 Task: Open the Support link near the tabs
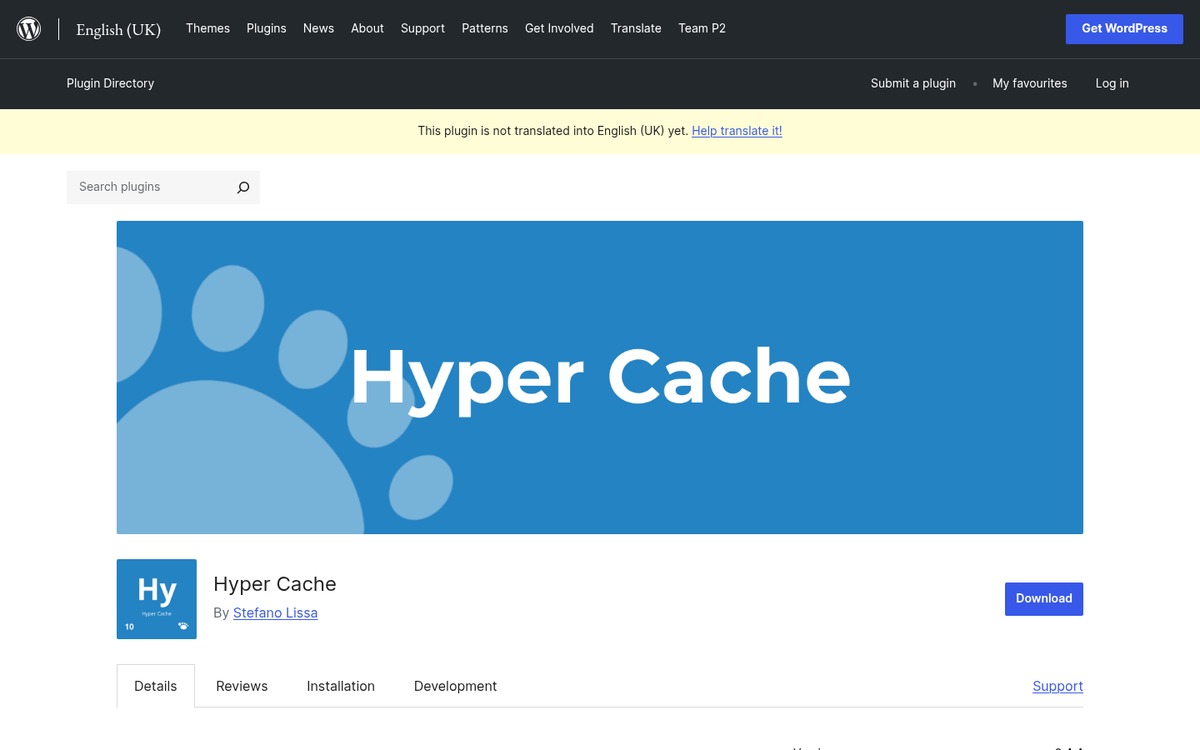pos(1057,686)
